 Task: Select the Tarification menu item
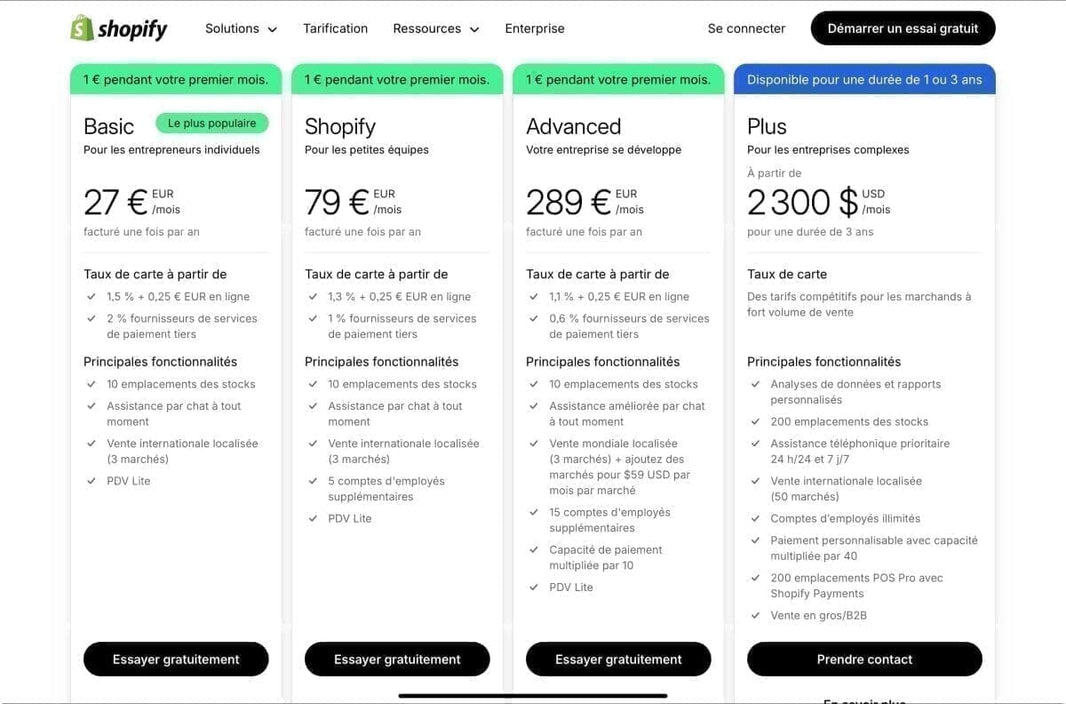335,28
